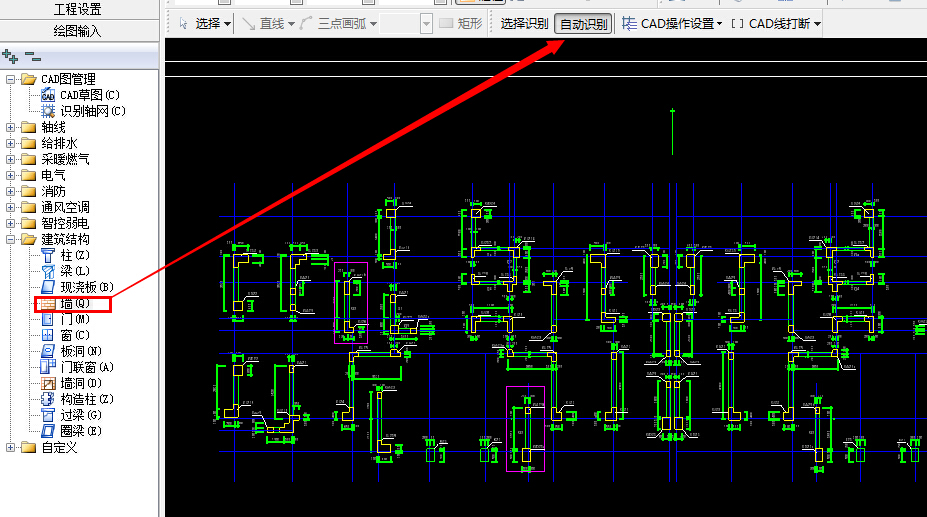Collapse the 建筑结构 folder
This screenshot has width=927, height=517.
tap(10, 240)
